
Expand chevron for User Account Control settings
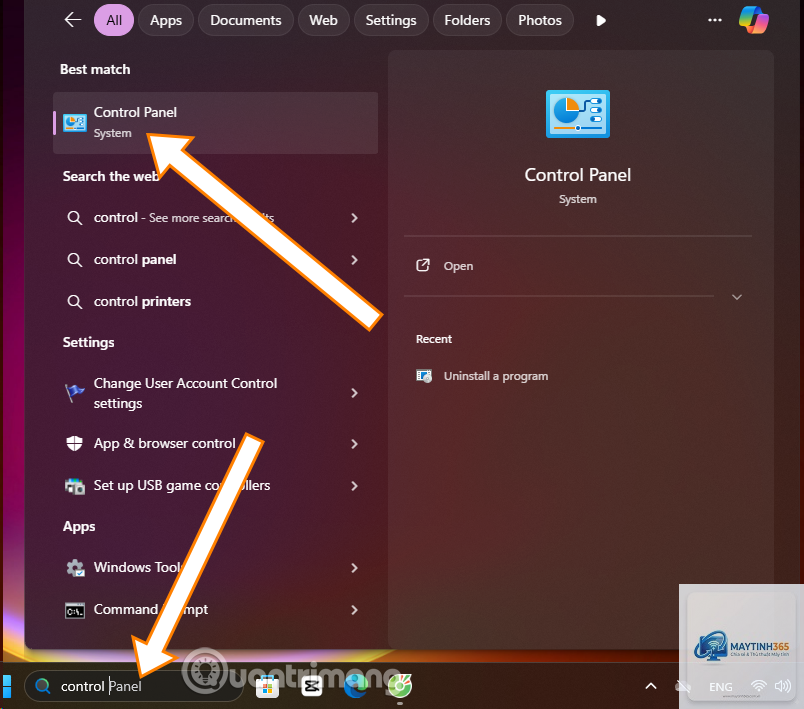(x=354, y=393)
